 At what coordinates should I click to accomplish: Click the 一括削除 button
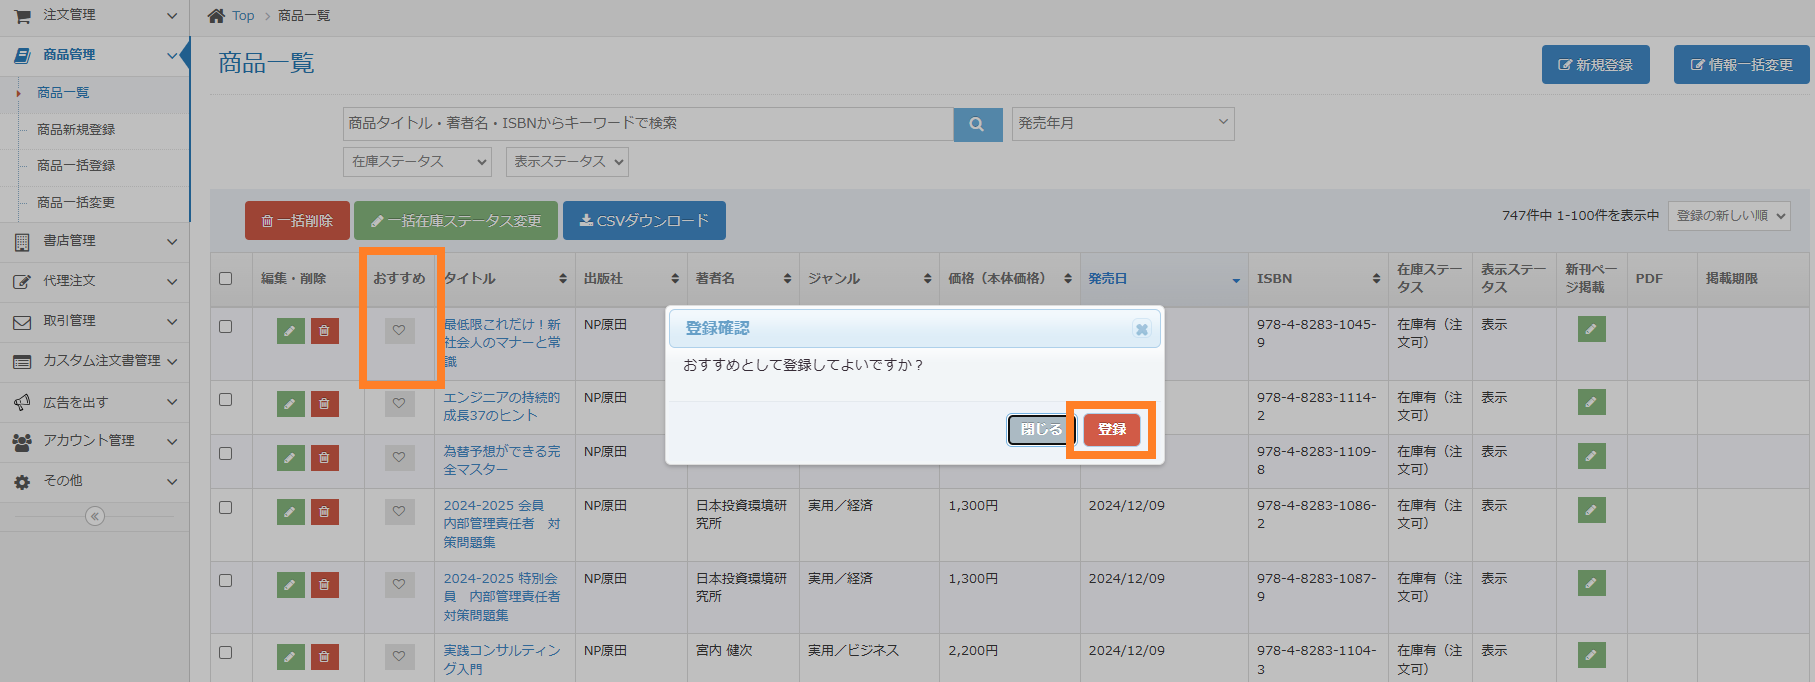coord(297,221)
